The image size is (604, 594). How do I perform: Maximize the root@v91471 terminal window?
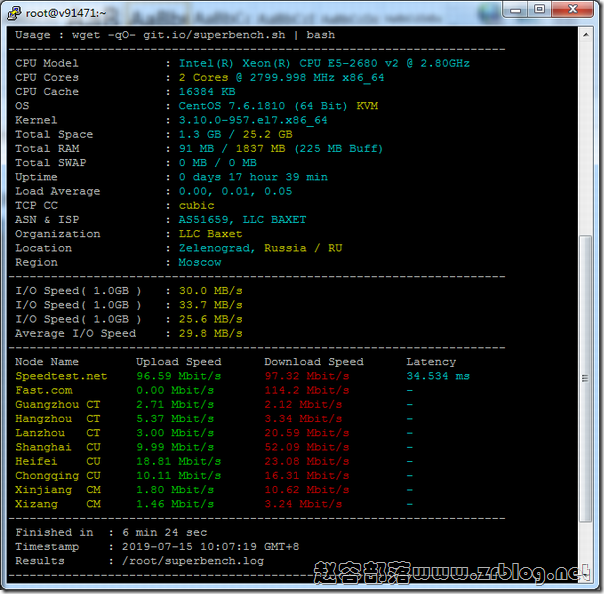coord(539,10)
